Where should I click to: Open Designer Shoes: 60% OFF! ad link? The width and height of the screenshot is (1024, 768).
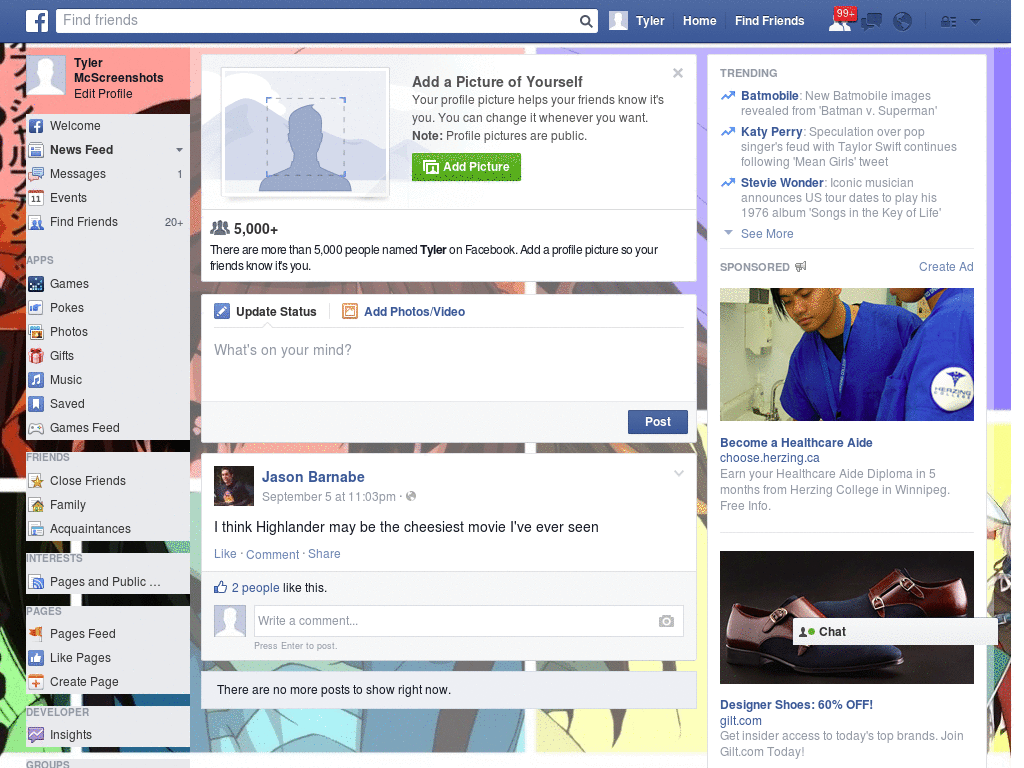point(796,705)
